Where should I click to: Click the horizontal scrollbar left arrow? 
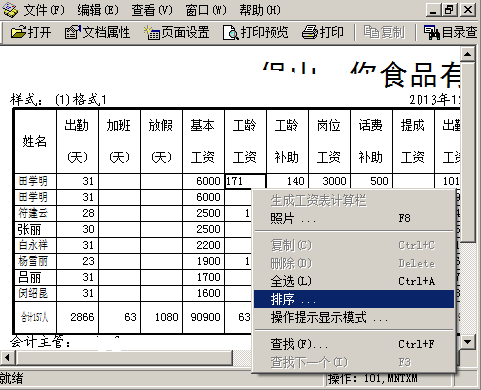[7, 358]
